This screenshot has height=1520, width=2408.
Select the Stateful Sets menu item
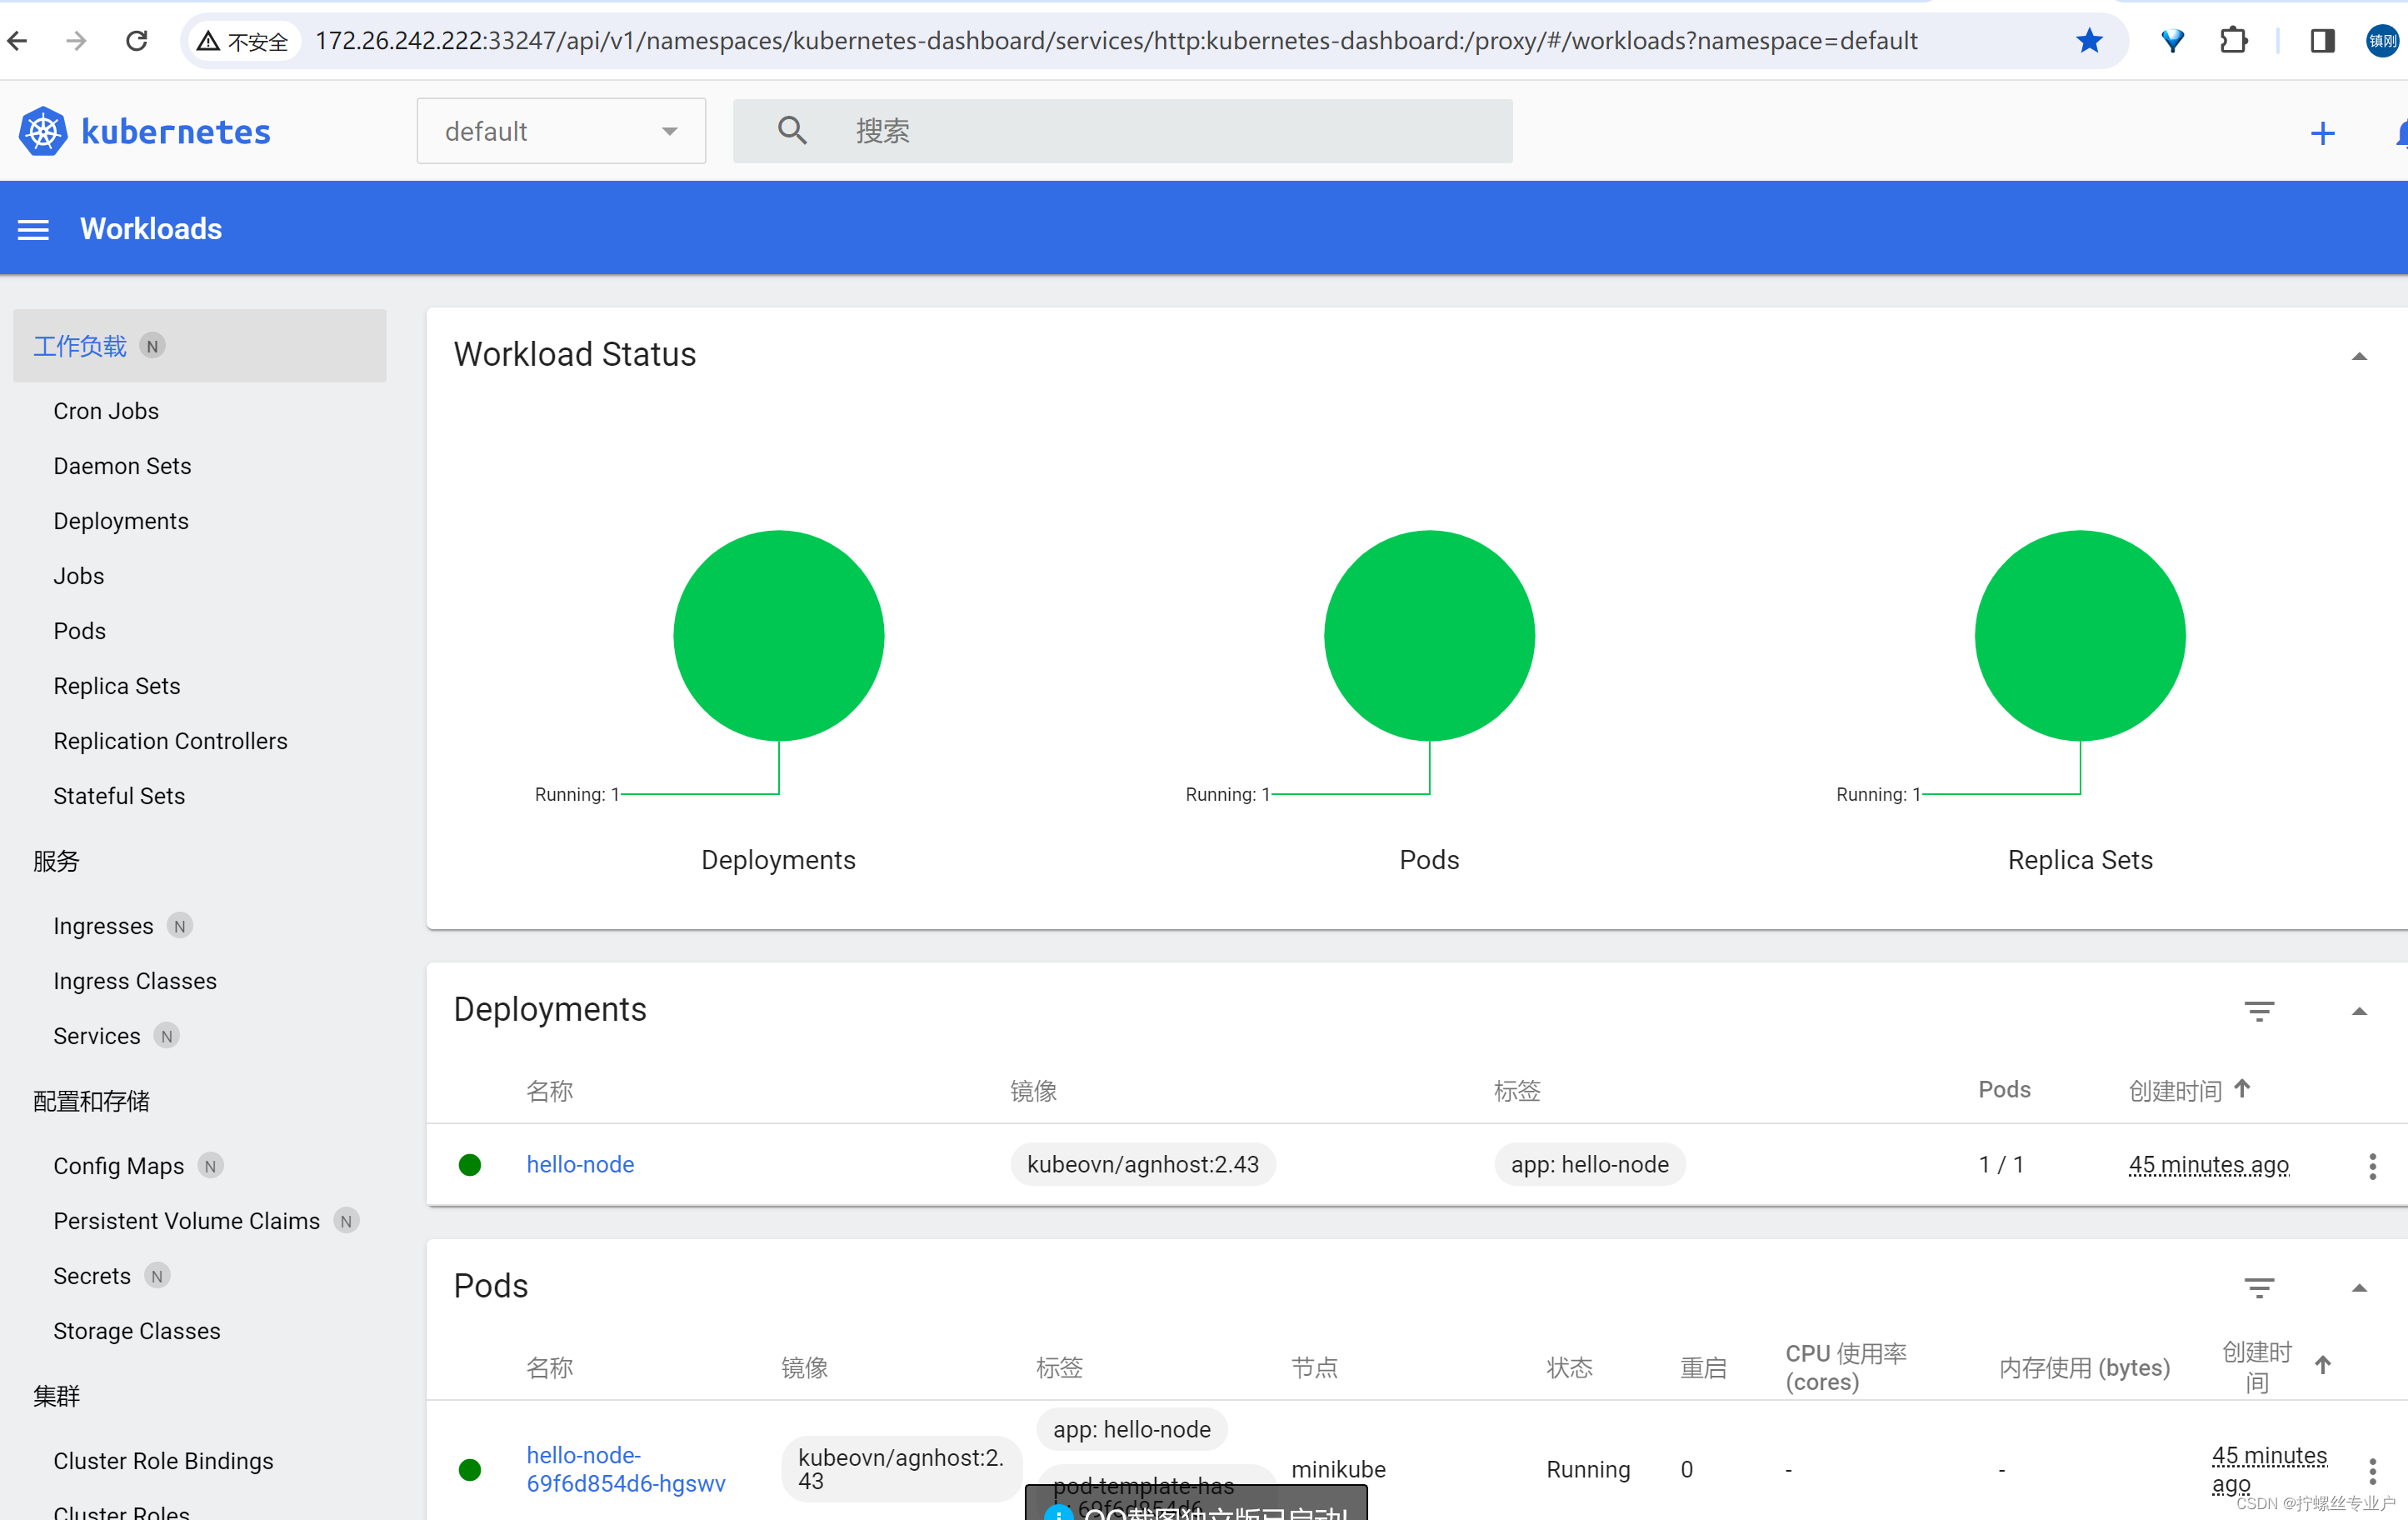point(117,795)
